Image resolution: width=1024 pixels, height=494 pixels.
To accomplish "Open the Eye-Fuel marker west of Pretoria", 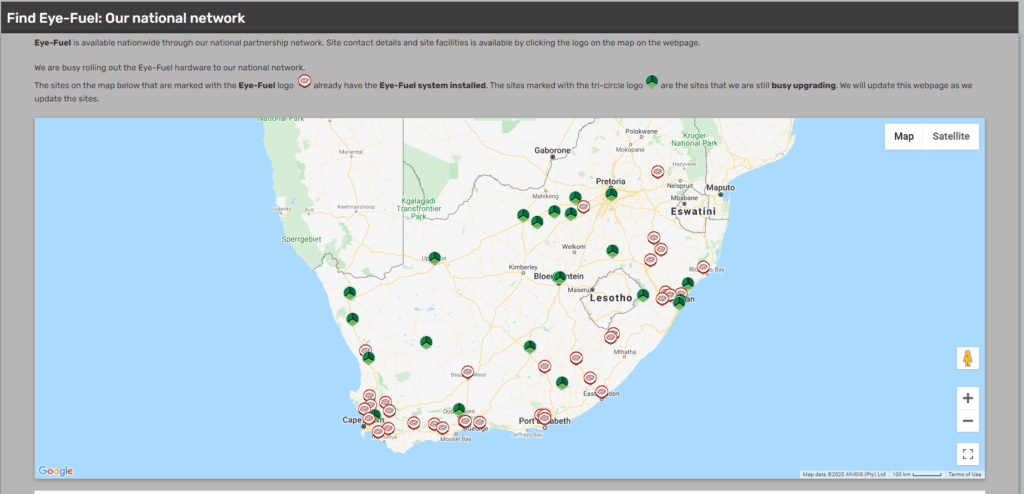I will 583,206.
